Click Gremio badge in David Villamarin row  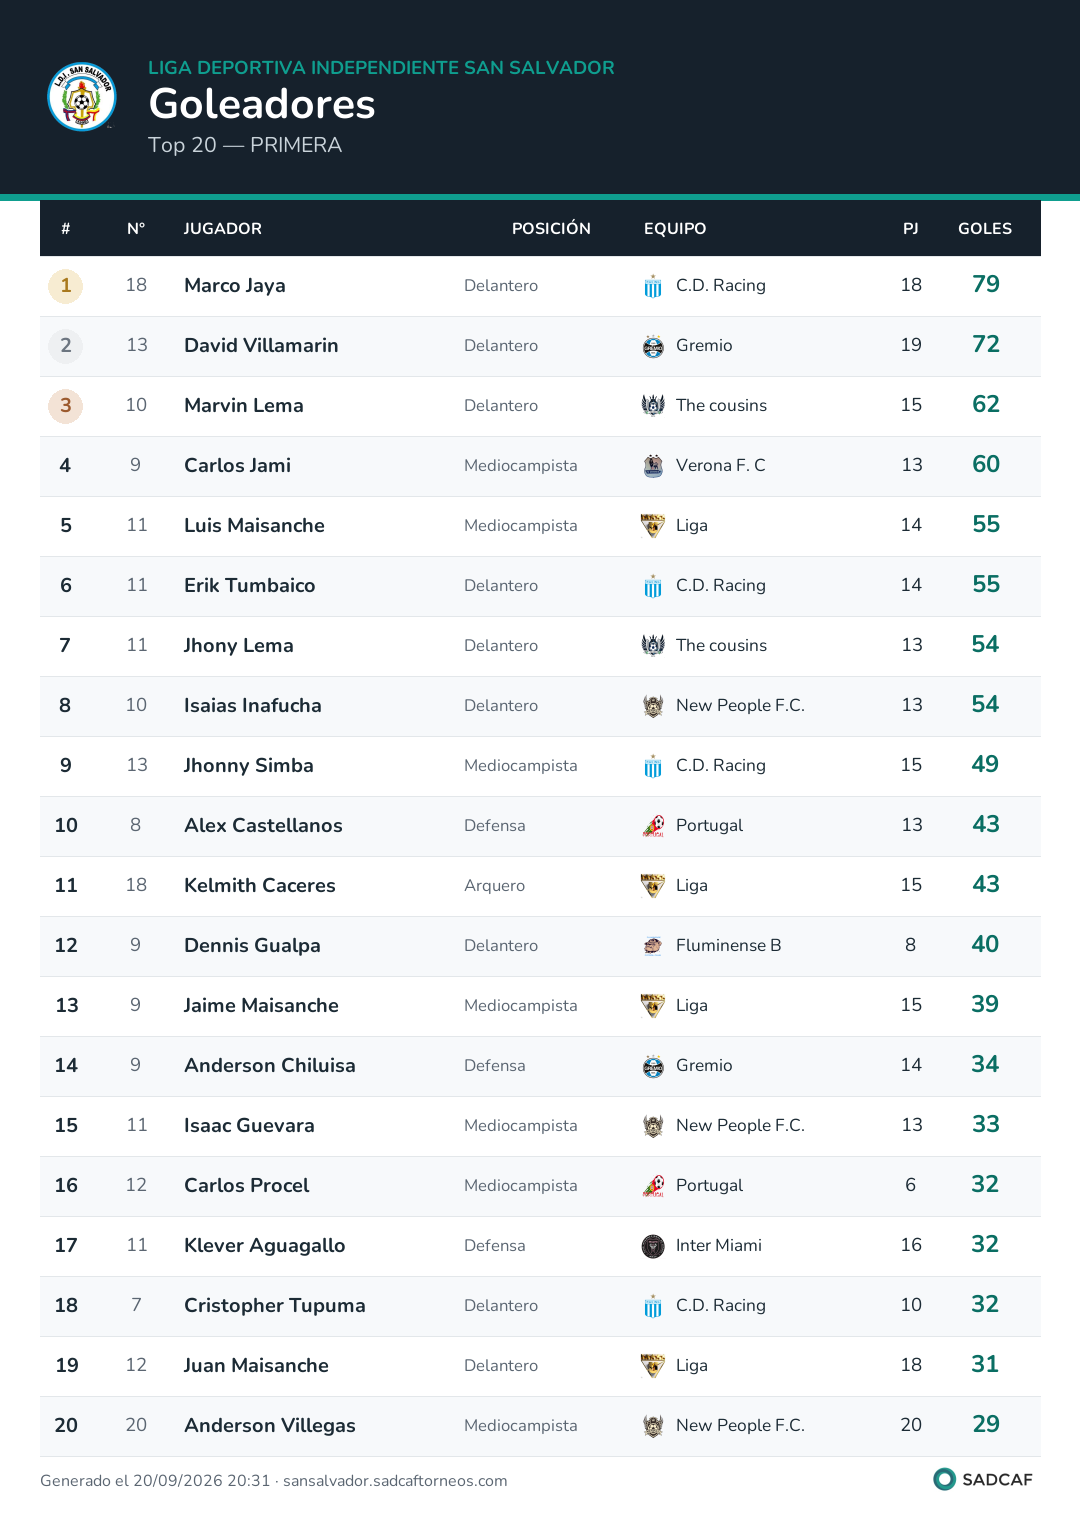653,346
